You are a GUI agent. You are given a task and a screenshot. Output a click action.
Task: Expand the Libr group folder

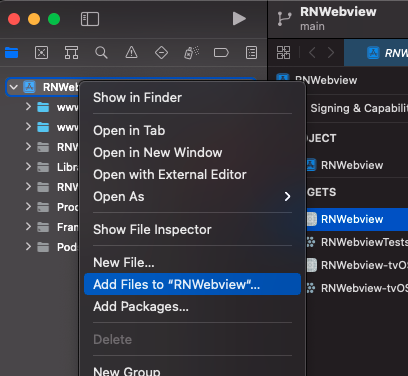coord(28,167)
